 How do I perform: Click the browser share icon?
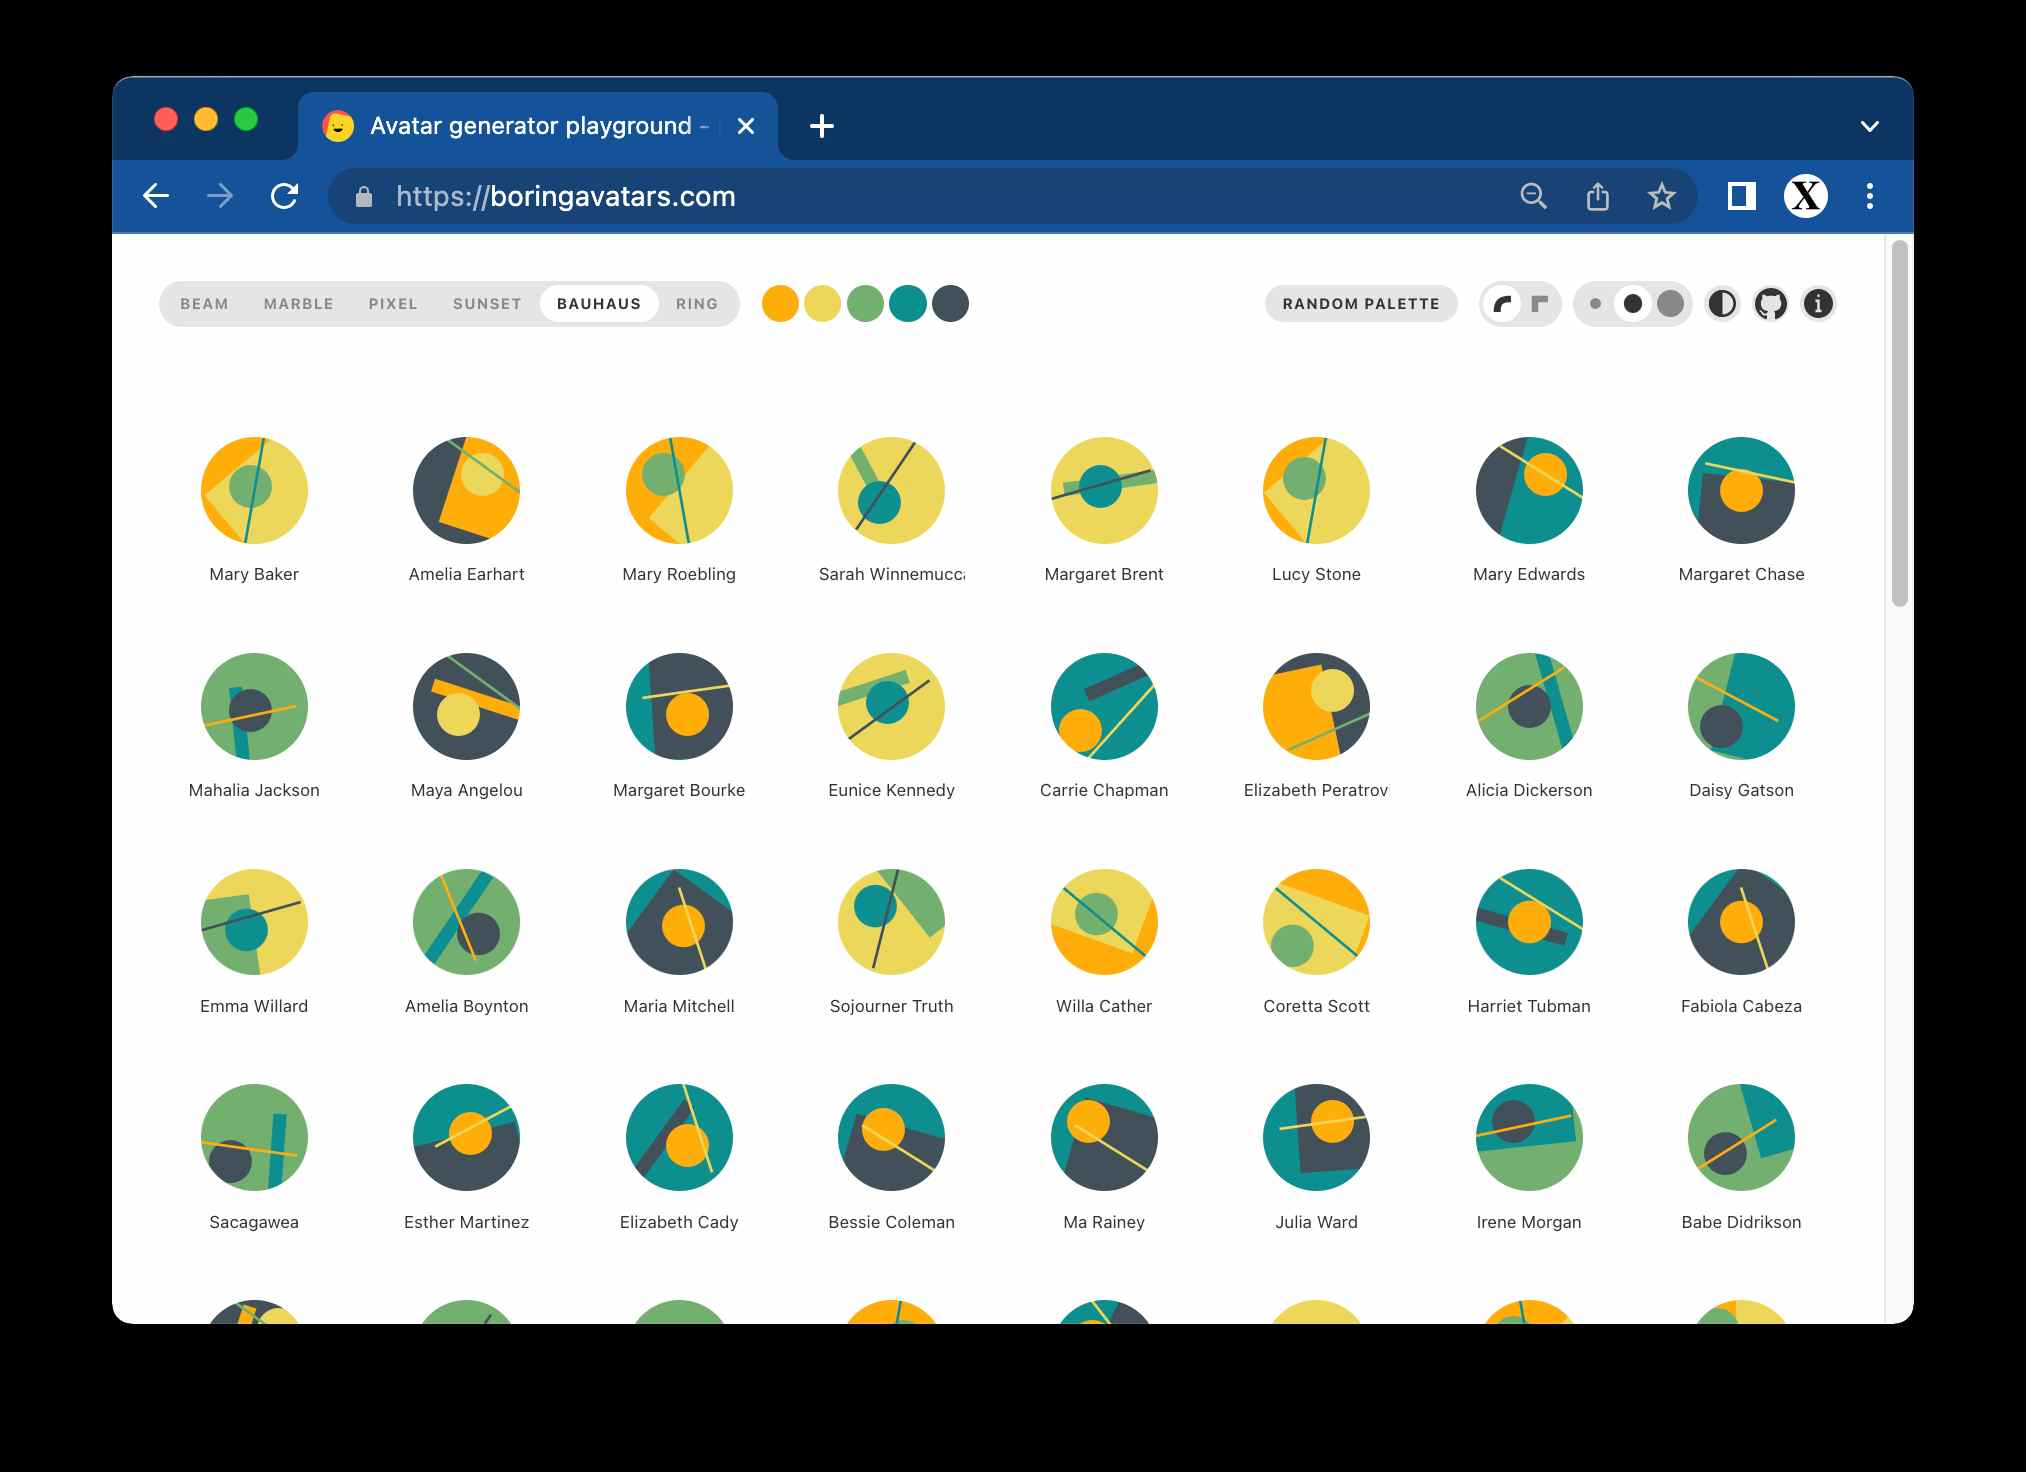pos(1598,197)
